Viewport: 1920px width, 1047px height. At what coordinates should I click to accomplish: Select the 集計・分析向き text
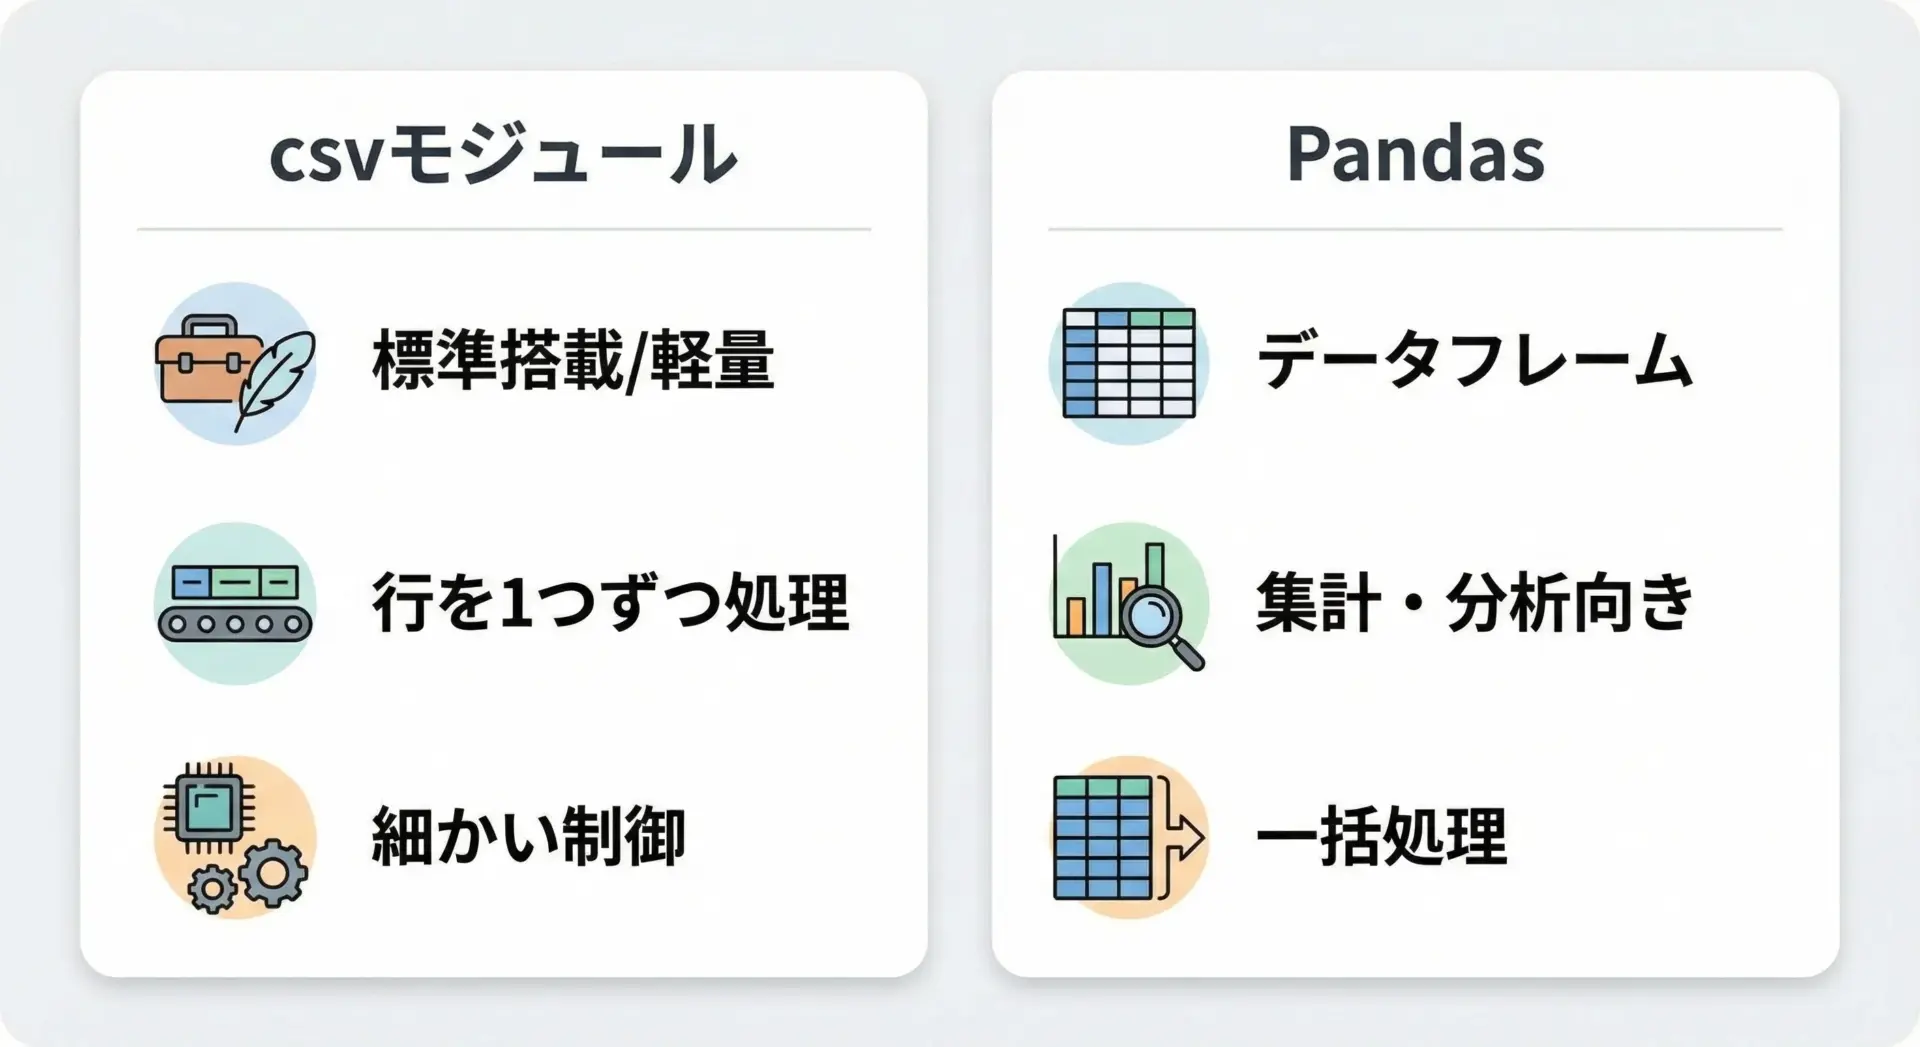click(x=1474, y=603)
